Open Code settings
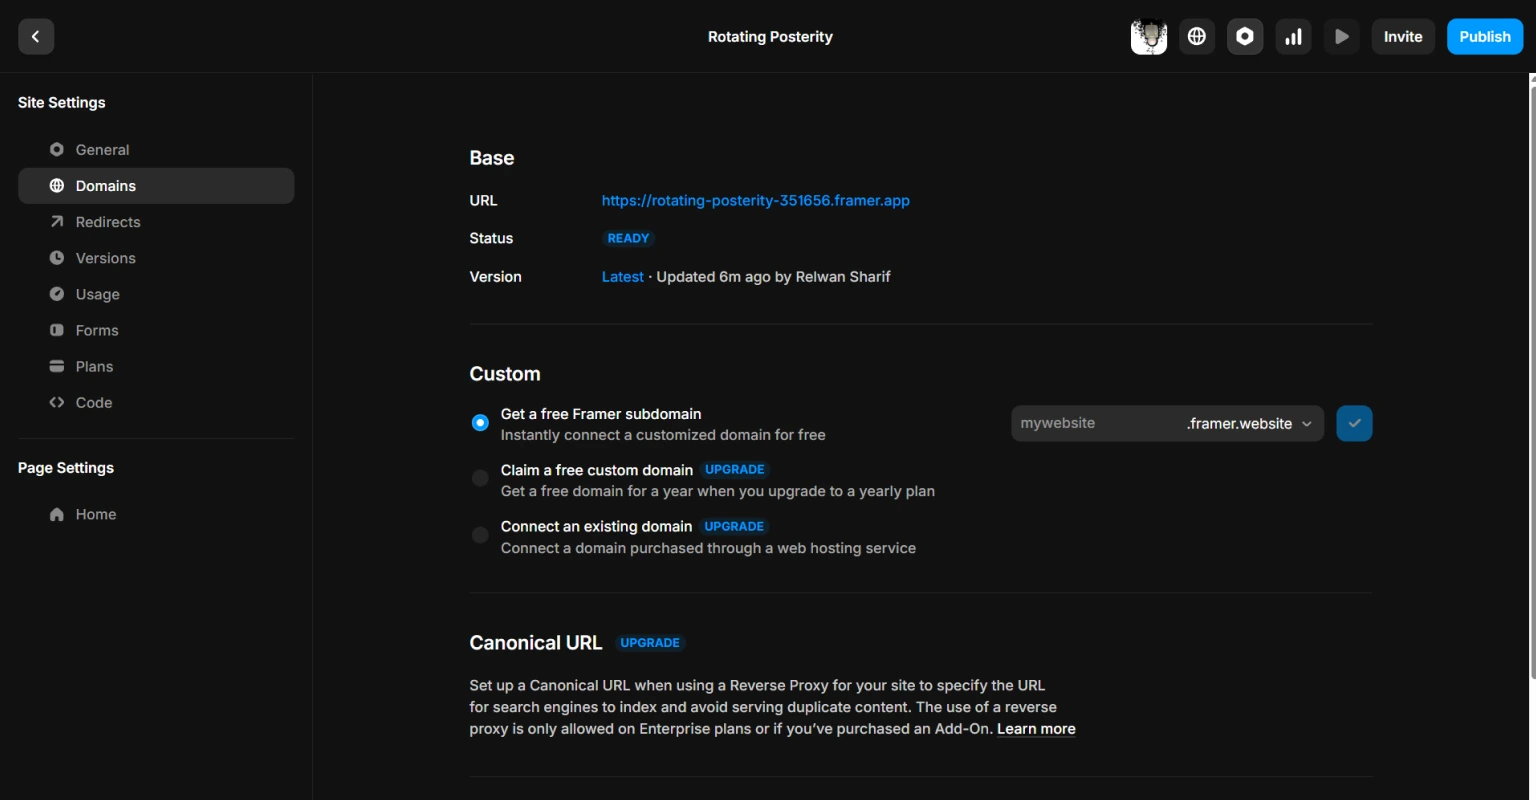 click(x=156, y=402)
